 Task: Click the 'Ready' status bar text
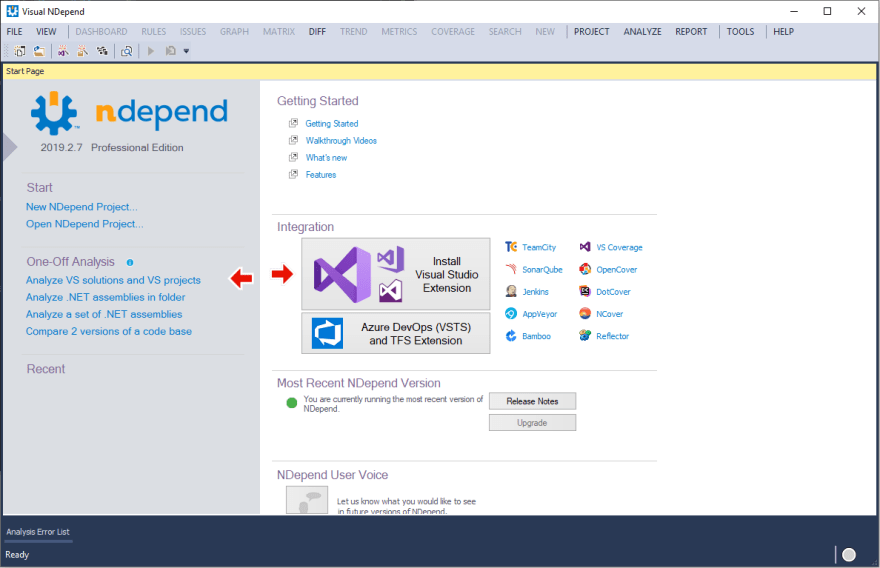(17, 555)
